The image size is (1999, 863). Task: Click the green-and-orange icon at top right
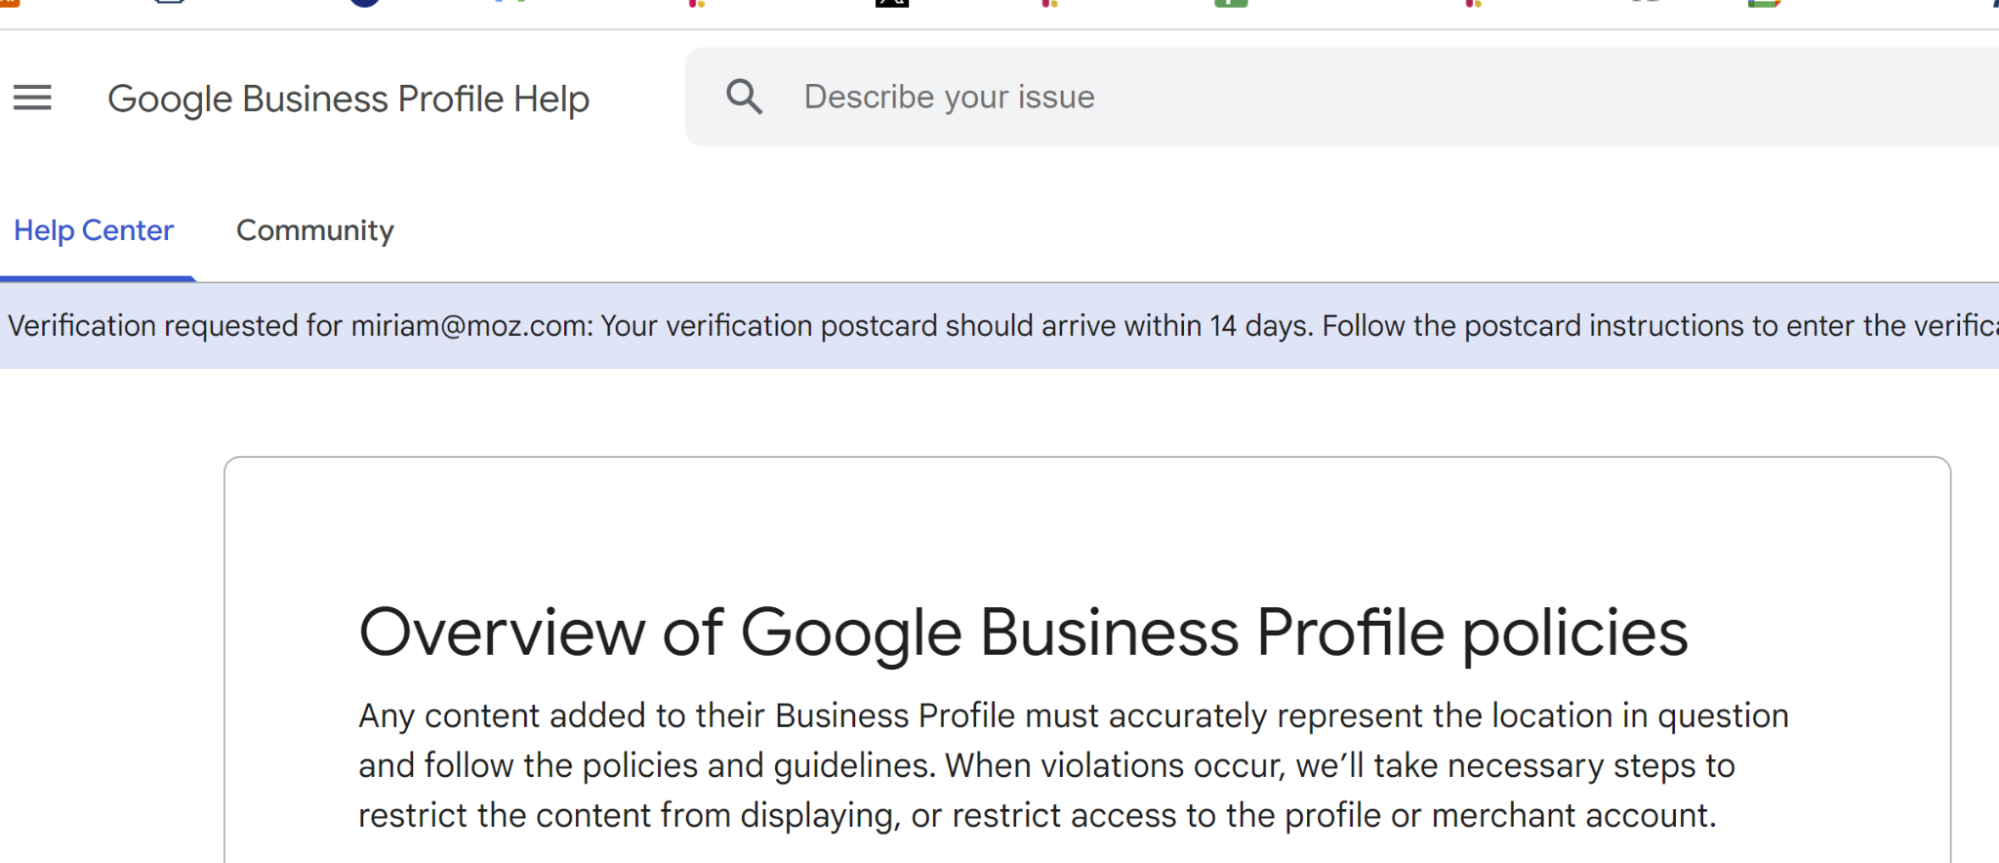click(x=1764, y=3)
